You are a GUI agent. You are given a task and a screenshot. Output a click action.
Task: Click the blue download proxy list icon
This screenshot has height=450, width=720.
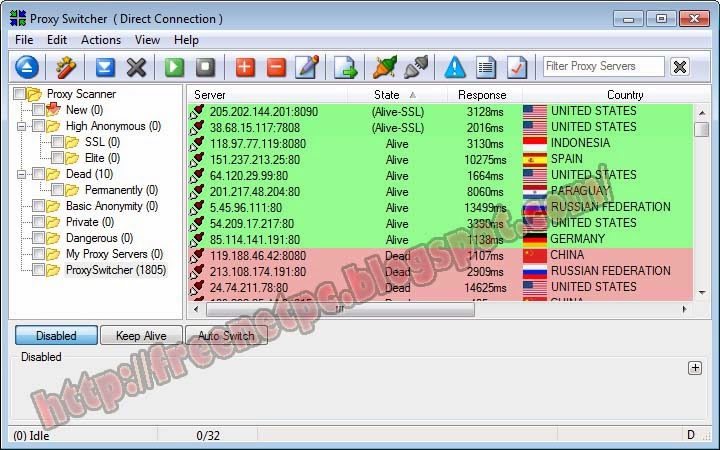pyautogui.click(x=105, y=67)
